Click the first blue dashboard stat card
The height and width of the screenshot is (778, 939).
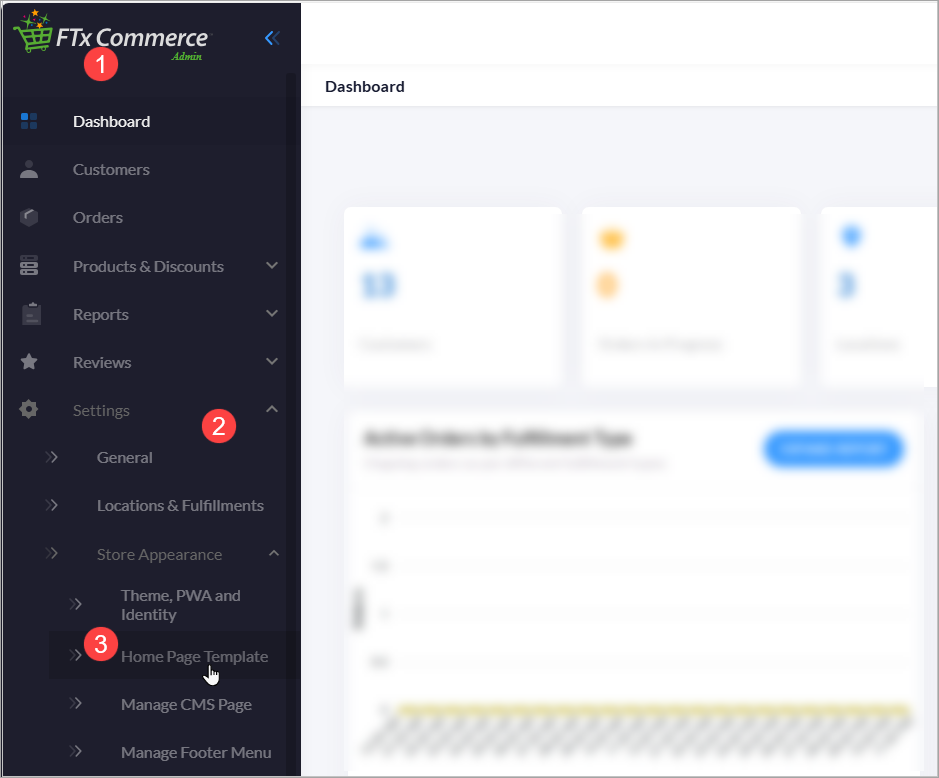pos(453,297)
